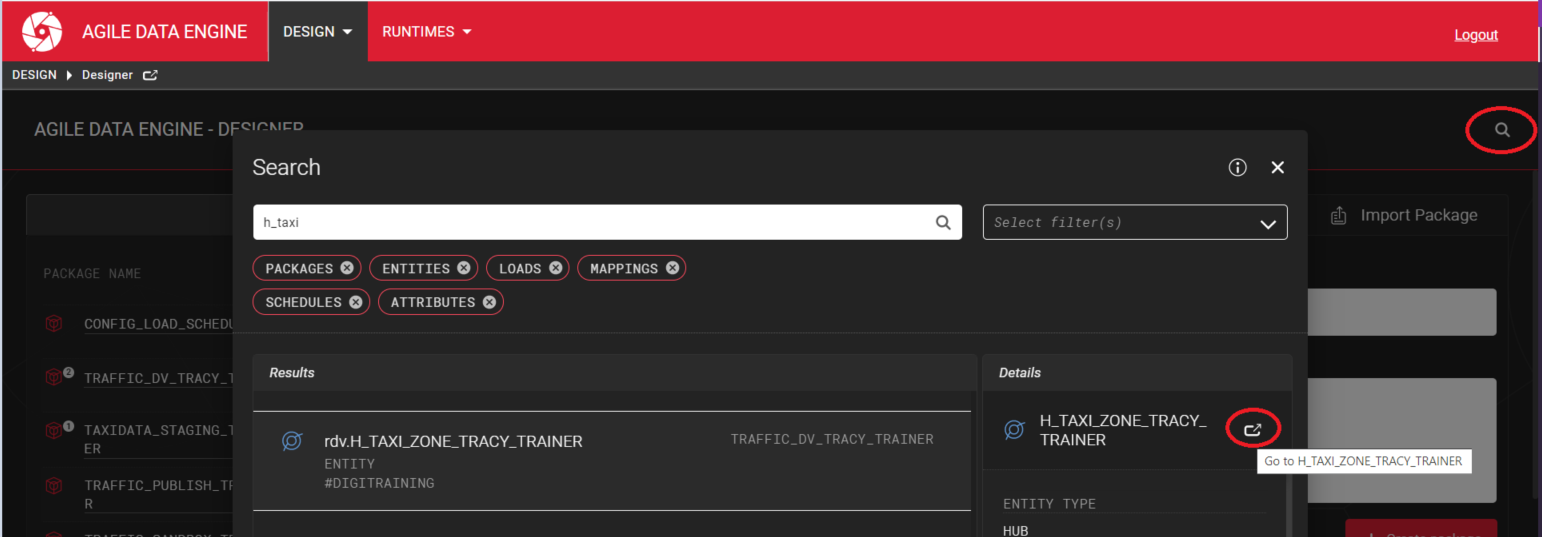Click Designer breadcrumb item

107,75
